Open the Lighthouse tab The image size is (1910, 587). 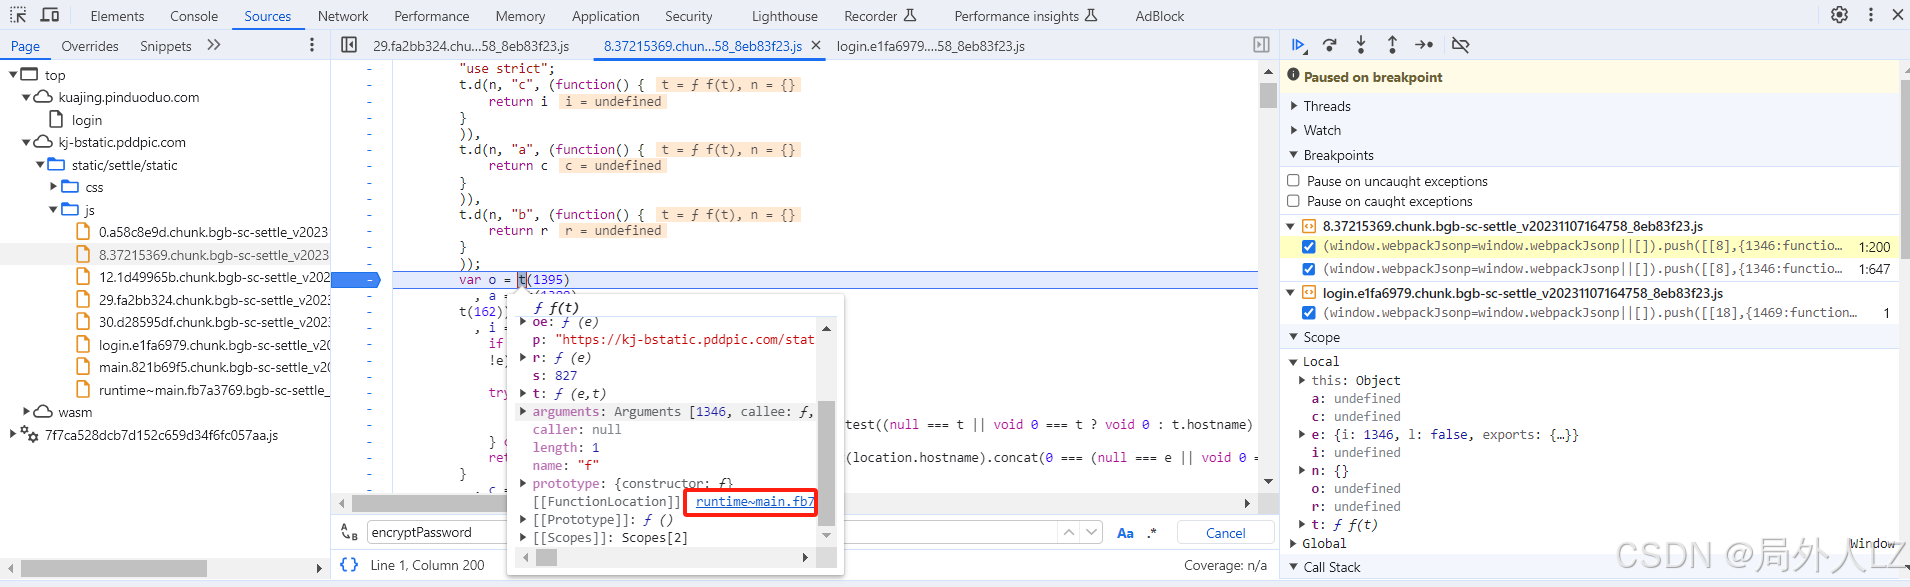tap(784, 16)
